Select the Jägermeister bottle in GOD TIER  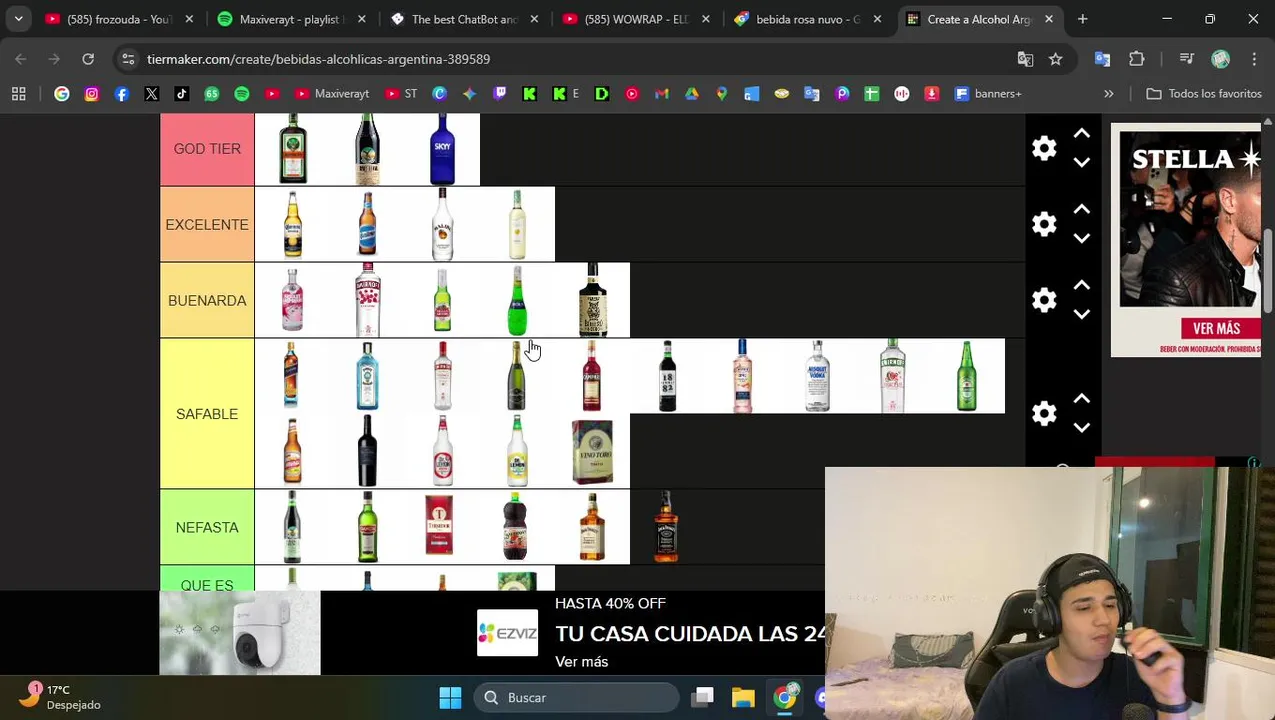click(292, 149)
